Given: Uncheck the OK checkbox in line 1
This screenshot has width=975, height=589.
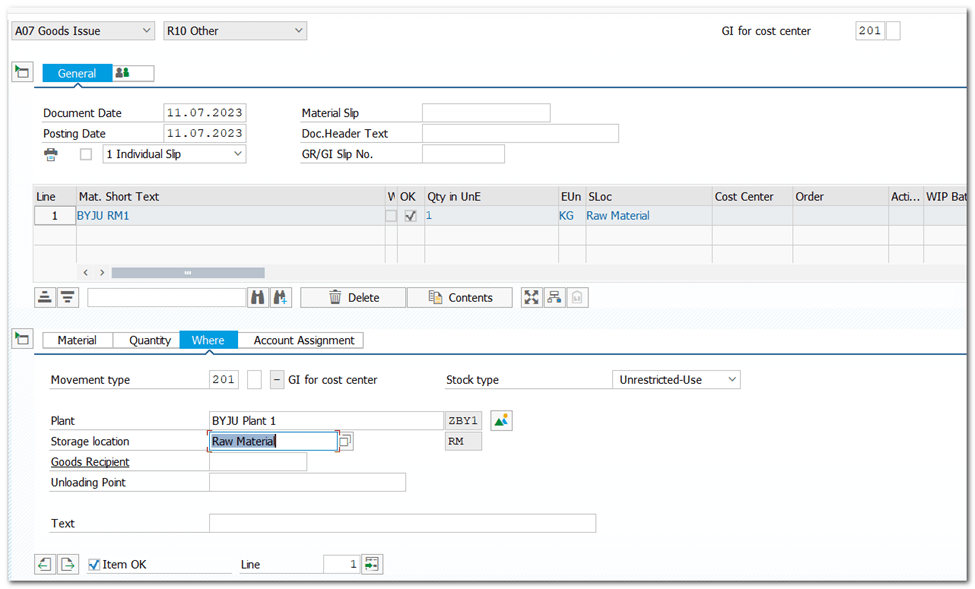Looking at the screenshot, I should pyautogui.click(x=410, y=216).
